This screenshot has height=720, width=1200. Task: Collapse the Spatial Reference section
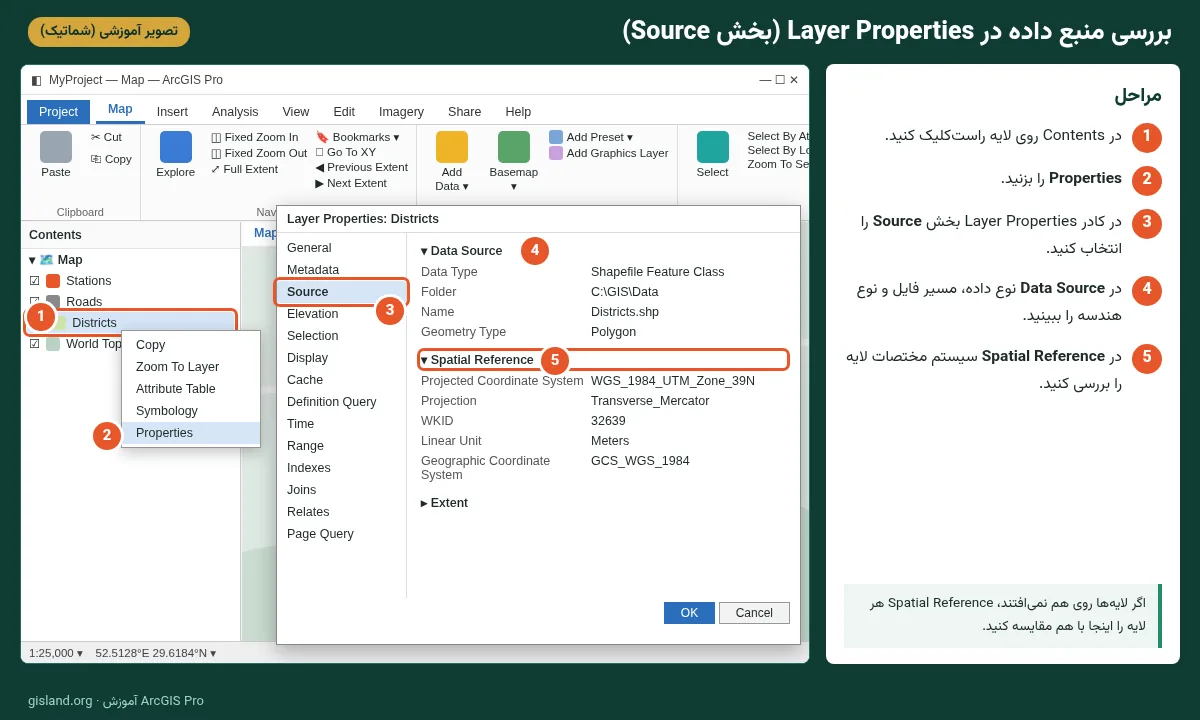coord(424,360)
